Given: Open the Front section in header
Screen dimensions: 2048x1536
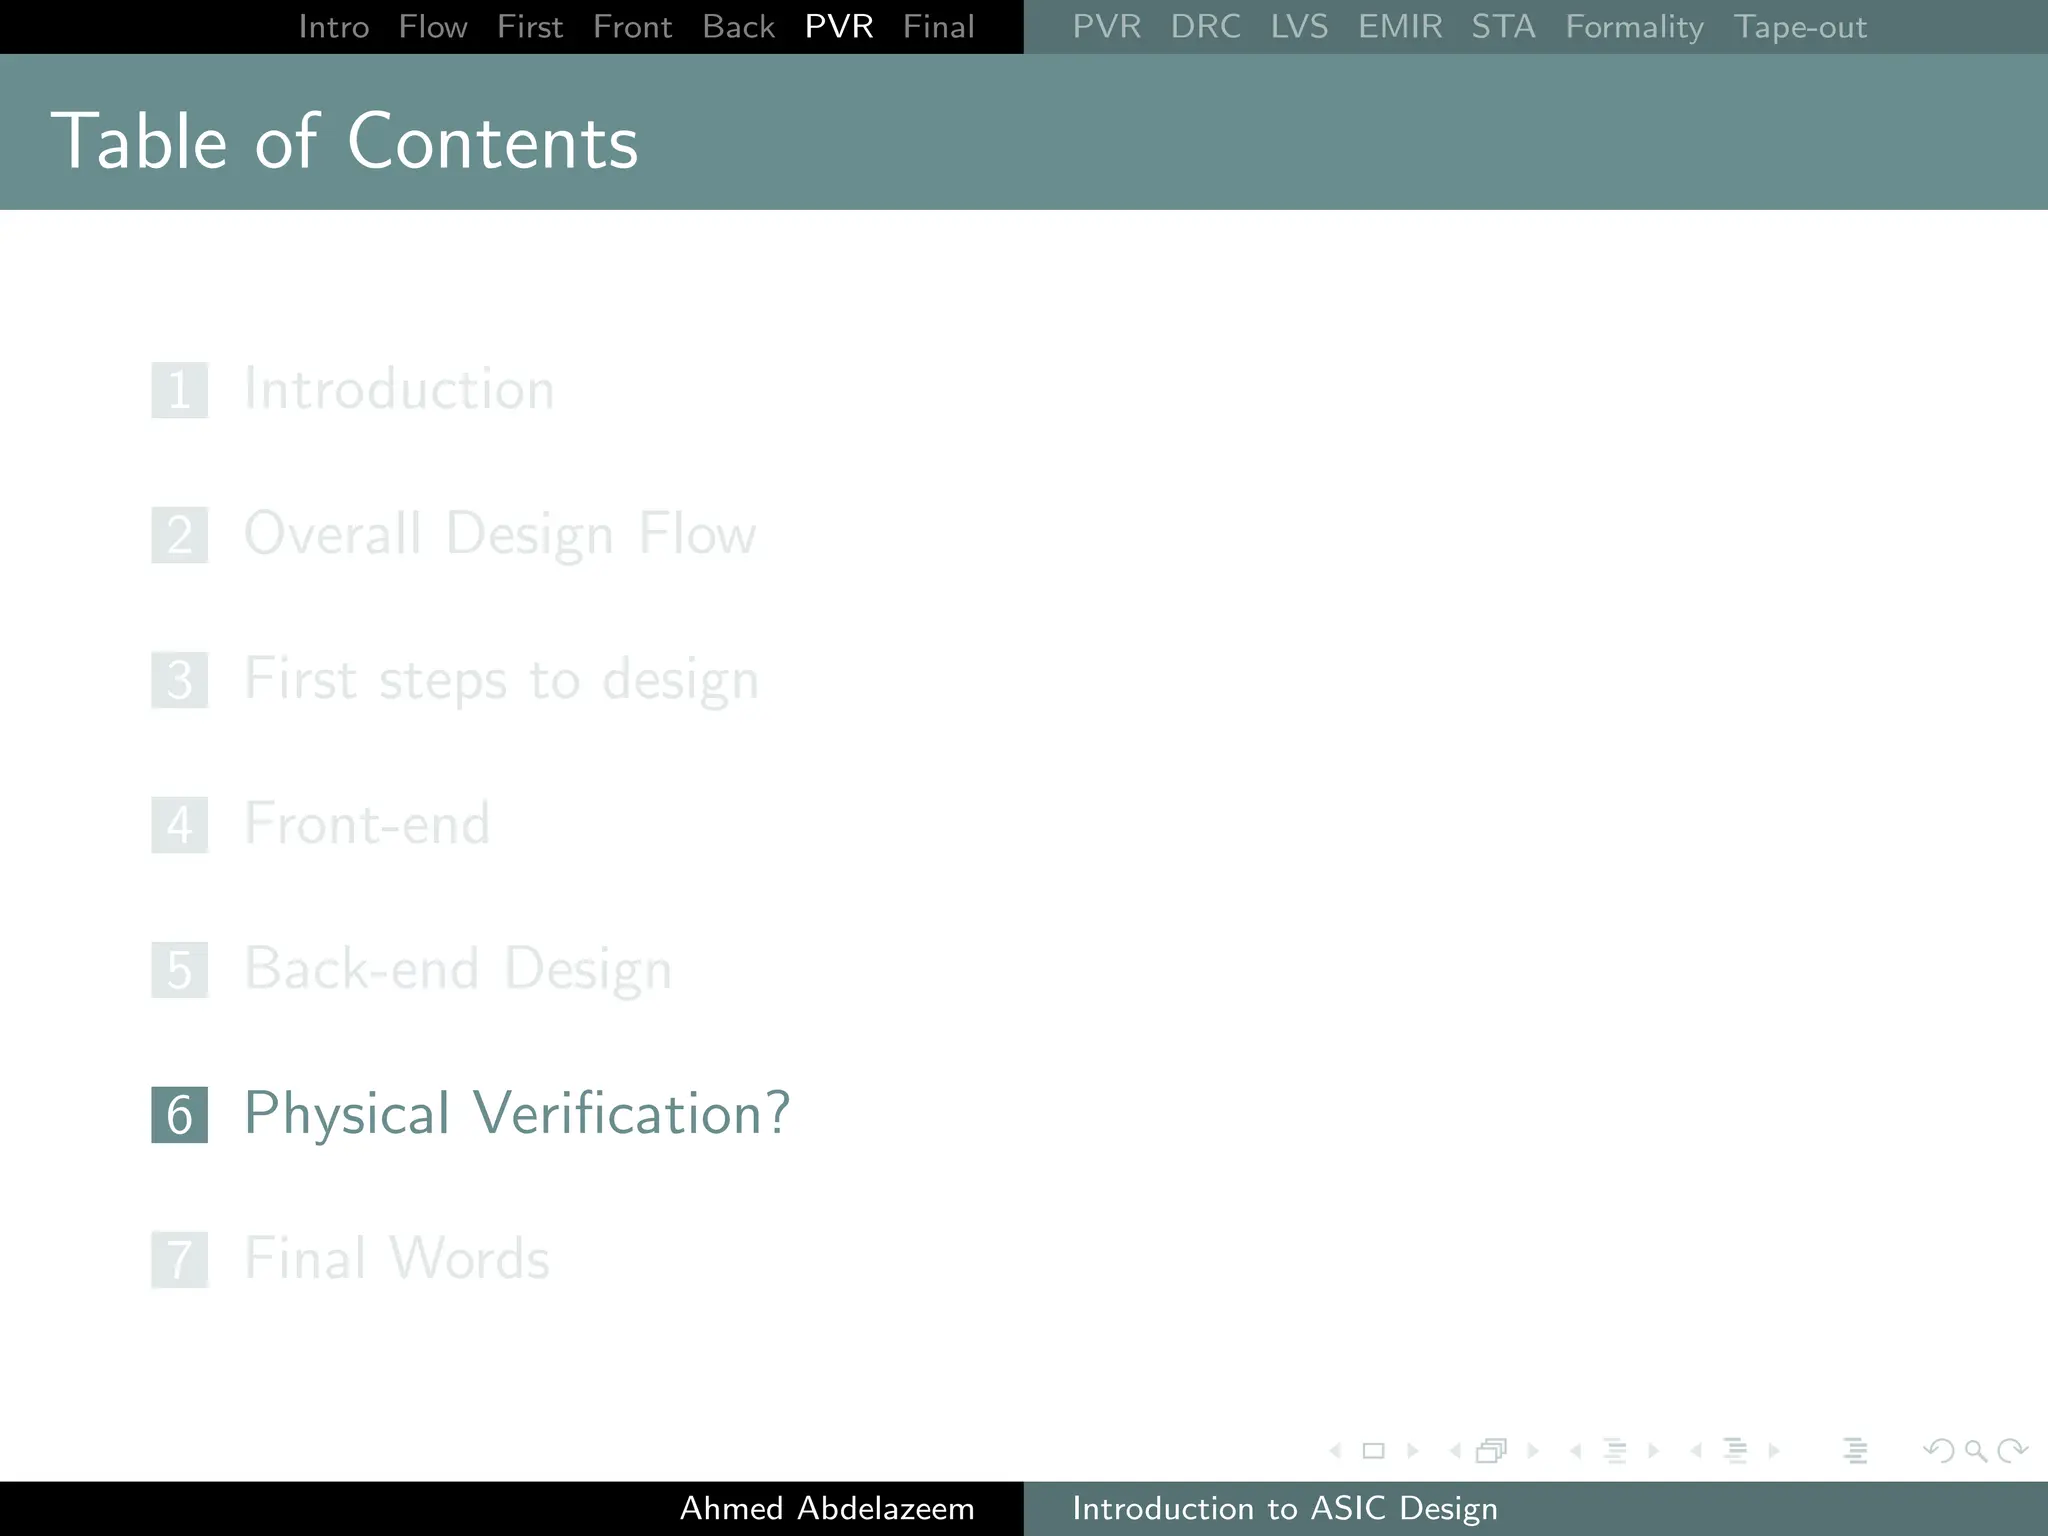Looking at the screenshot, I should pyautogui.click(x=633, y=27).
